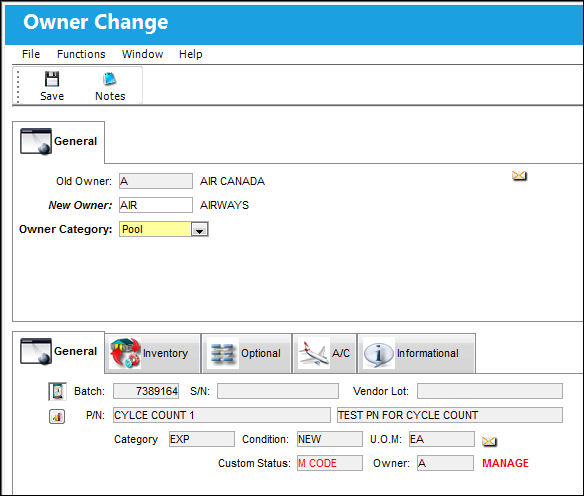Switch to the Inventory tab

[x=153, y=353]
